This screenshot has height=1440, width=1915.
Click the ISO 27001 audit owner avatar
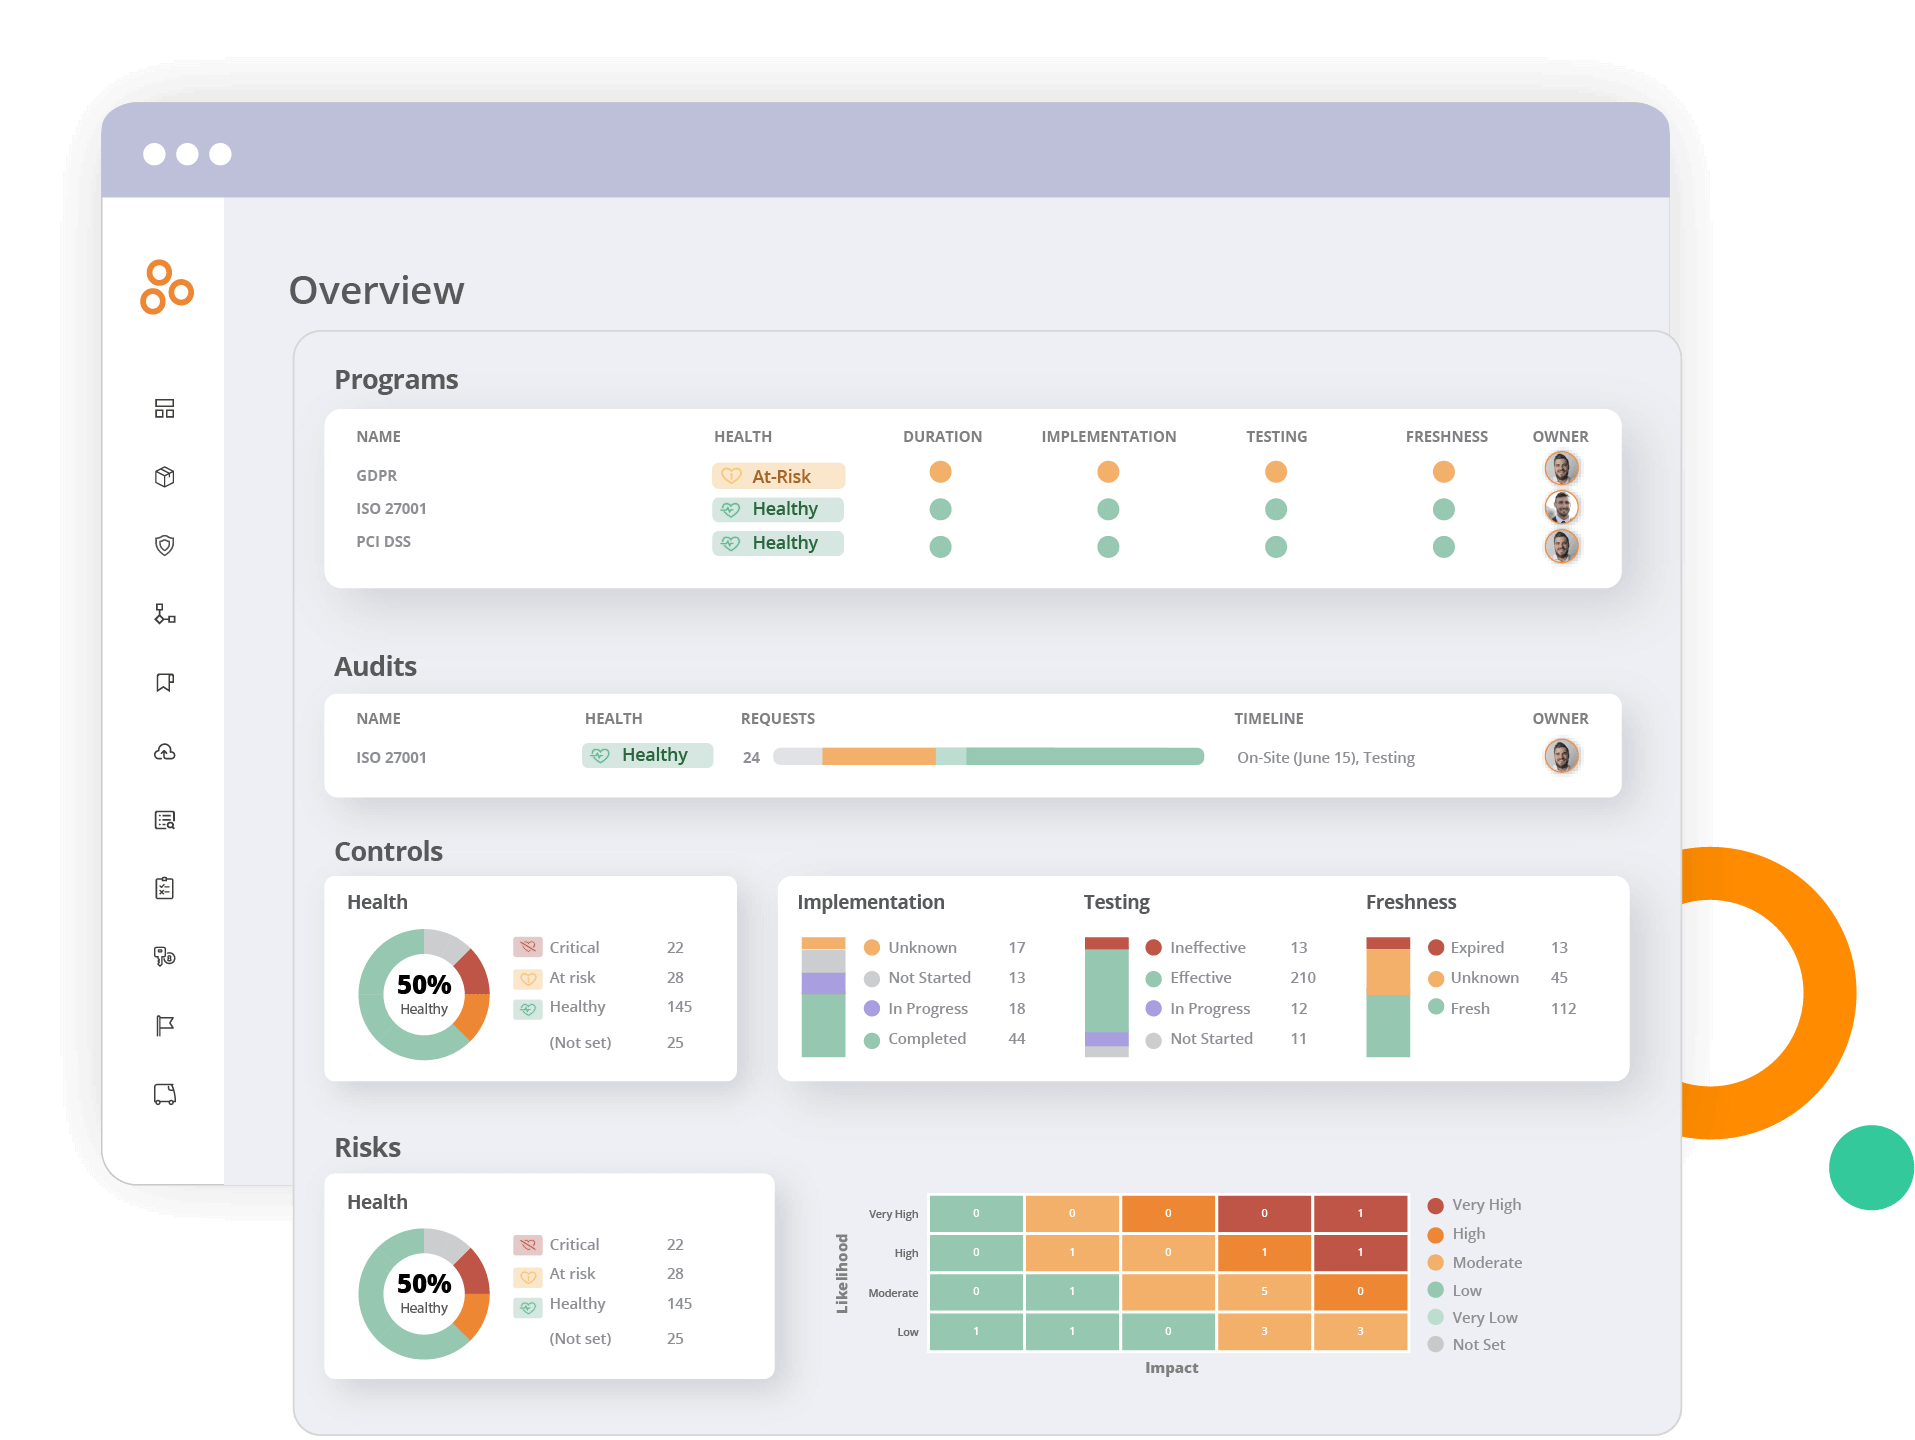click(x=1561, y=756)
